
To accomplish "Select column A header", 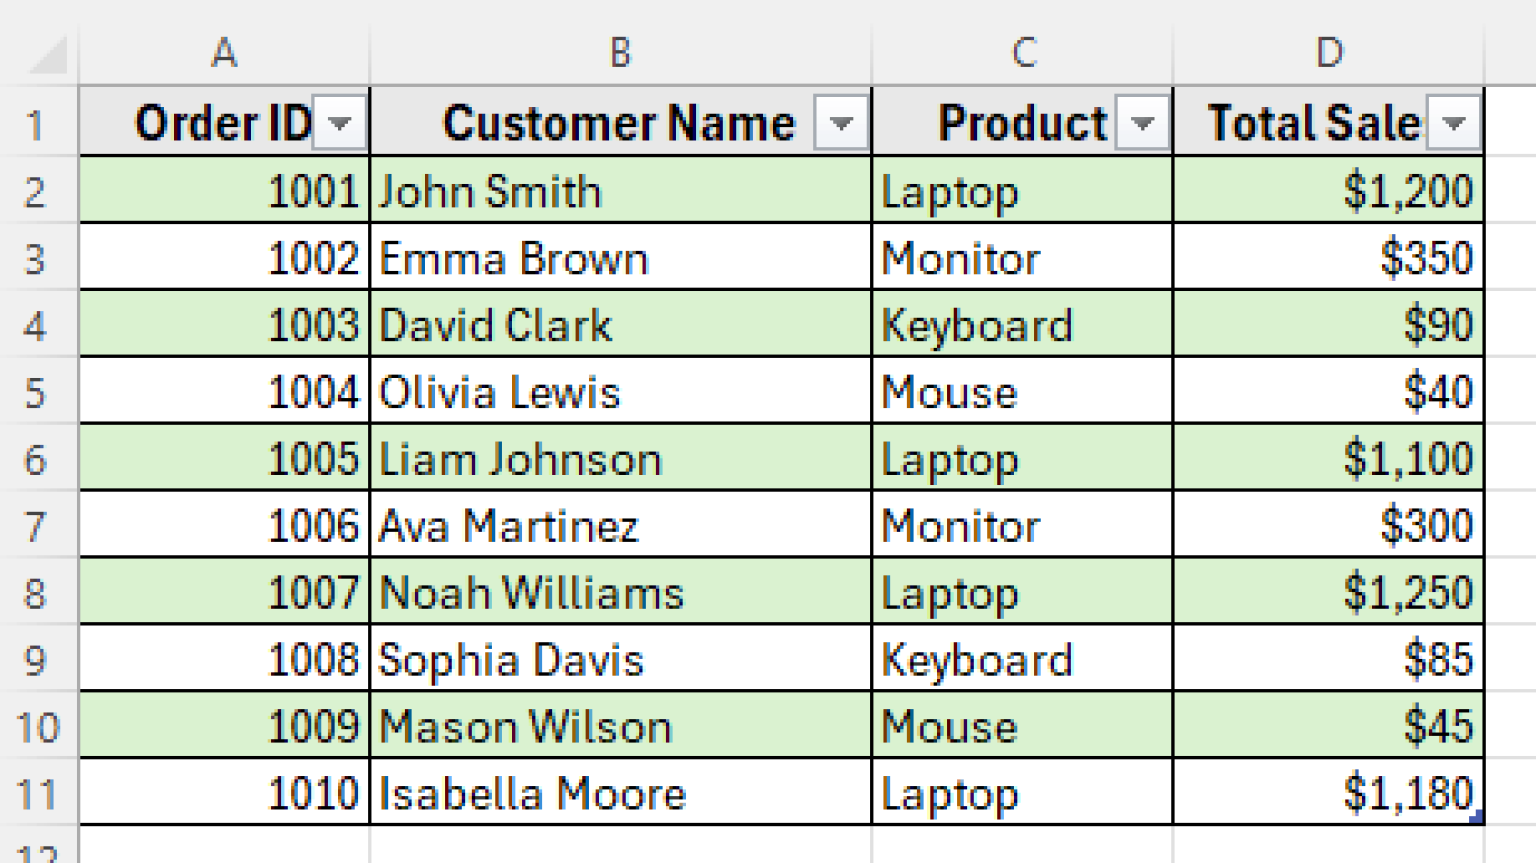I will 222,52.
